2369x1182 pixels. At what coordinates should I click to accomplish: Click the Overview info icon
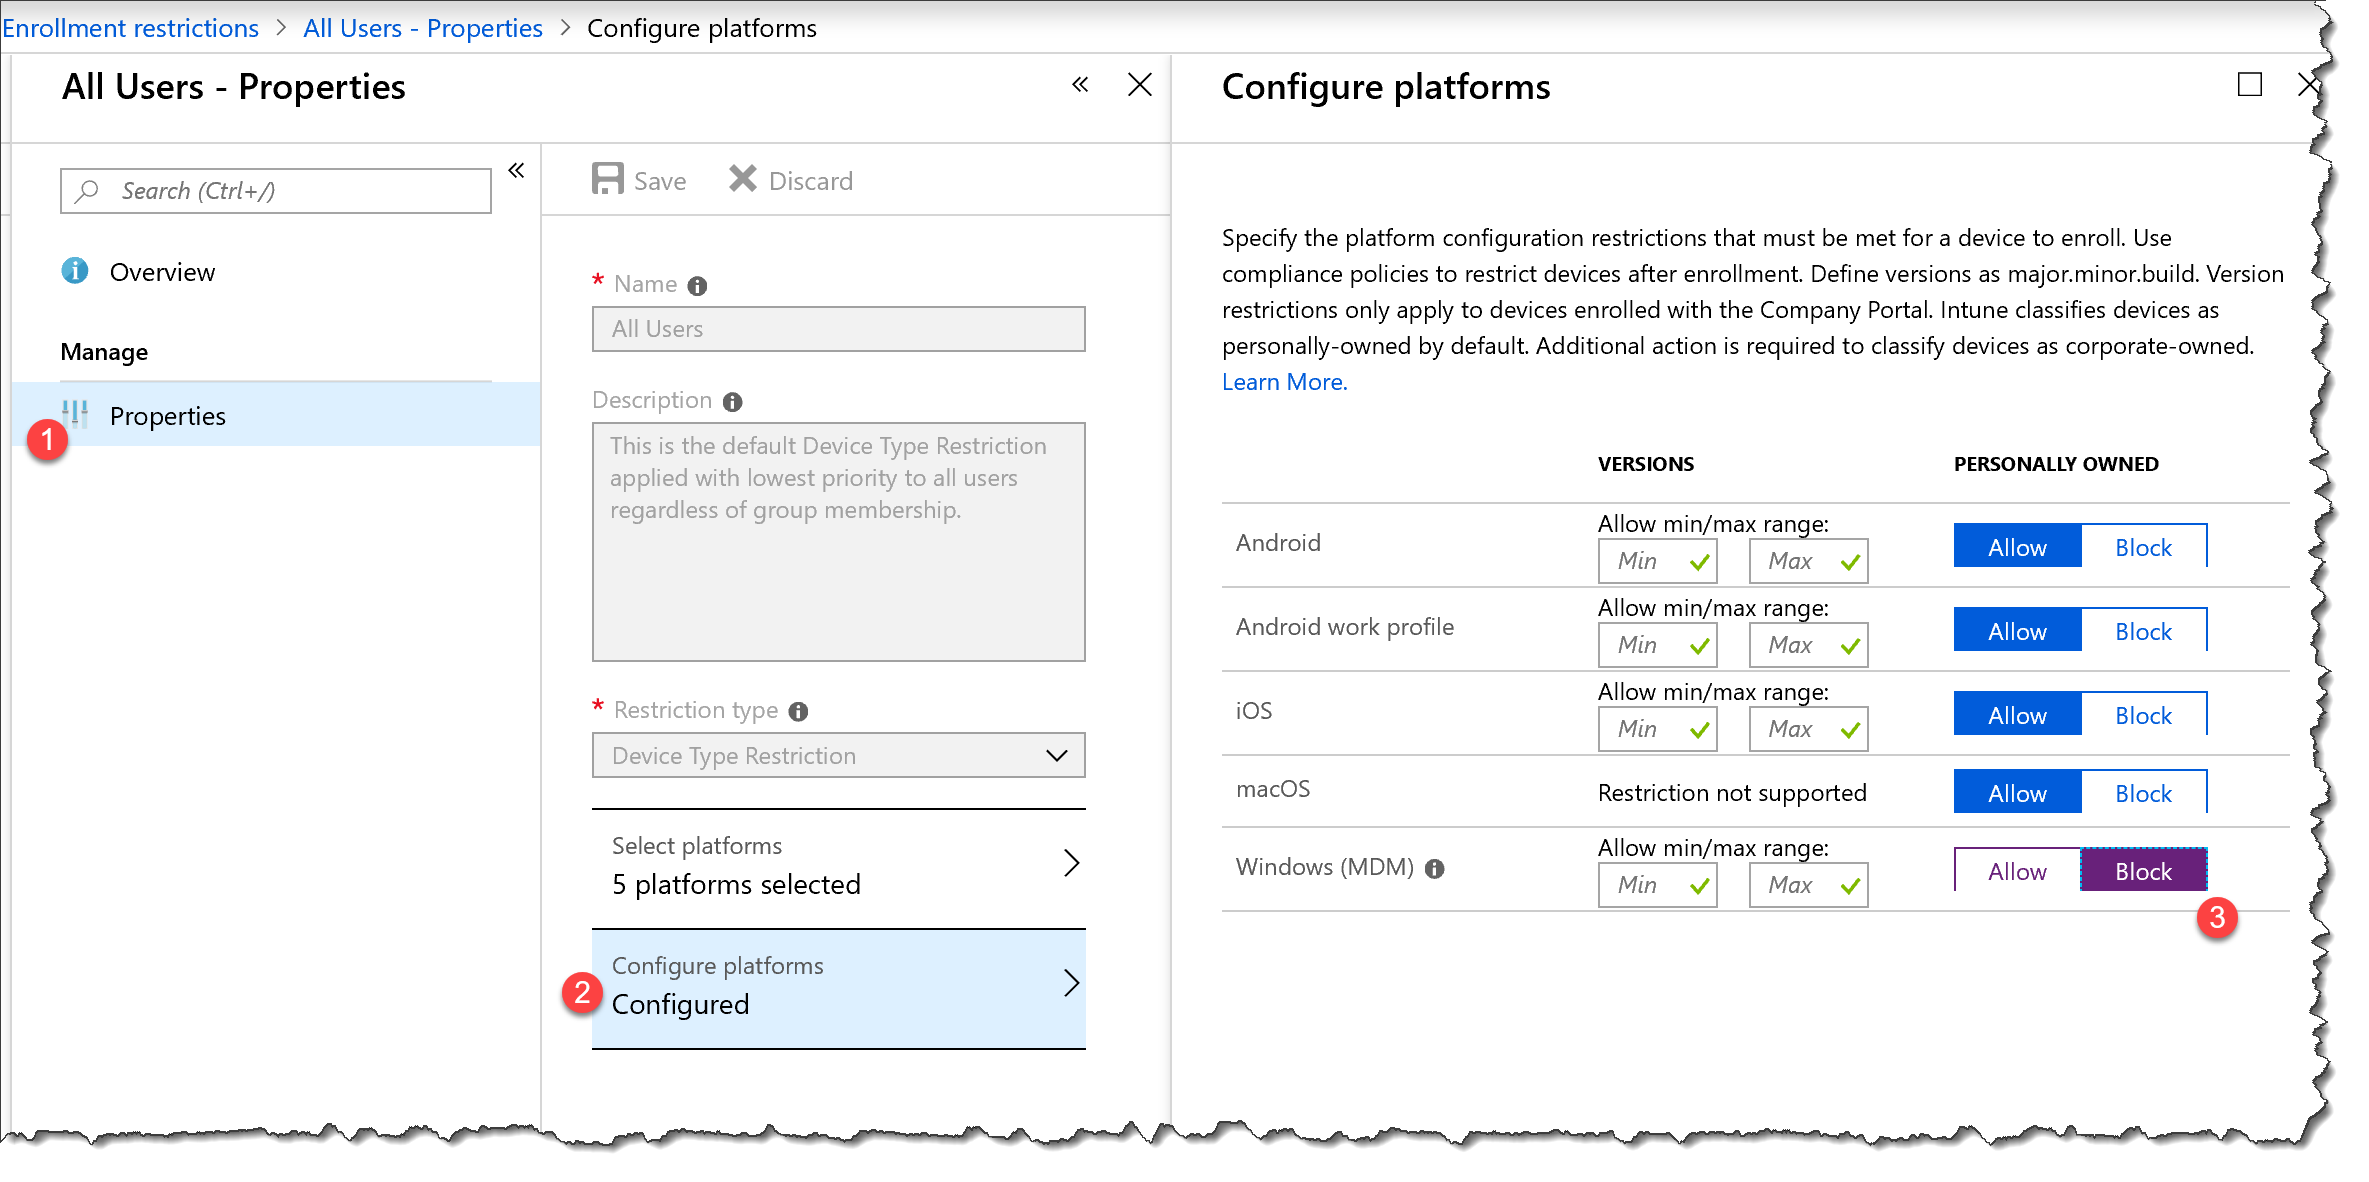tap(75, 271)
